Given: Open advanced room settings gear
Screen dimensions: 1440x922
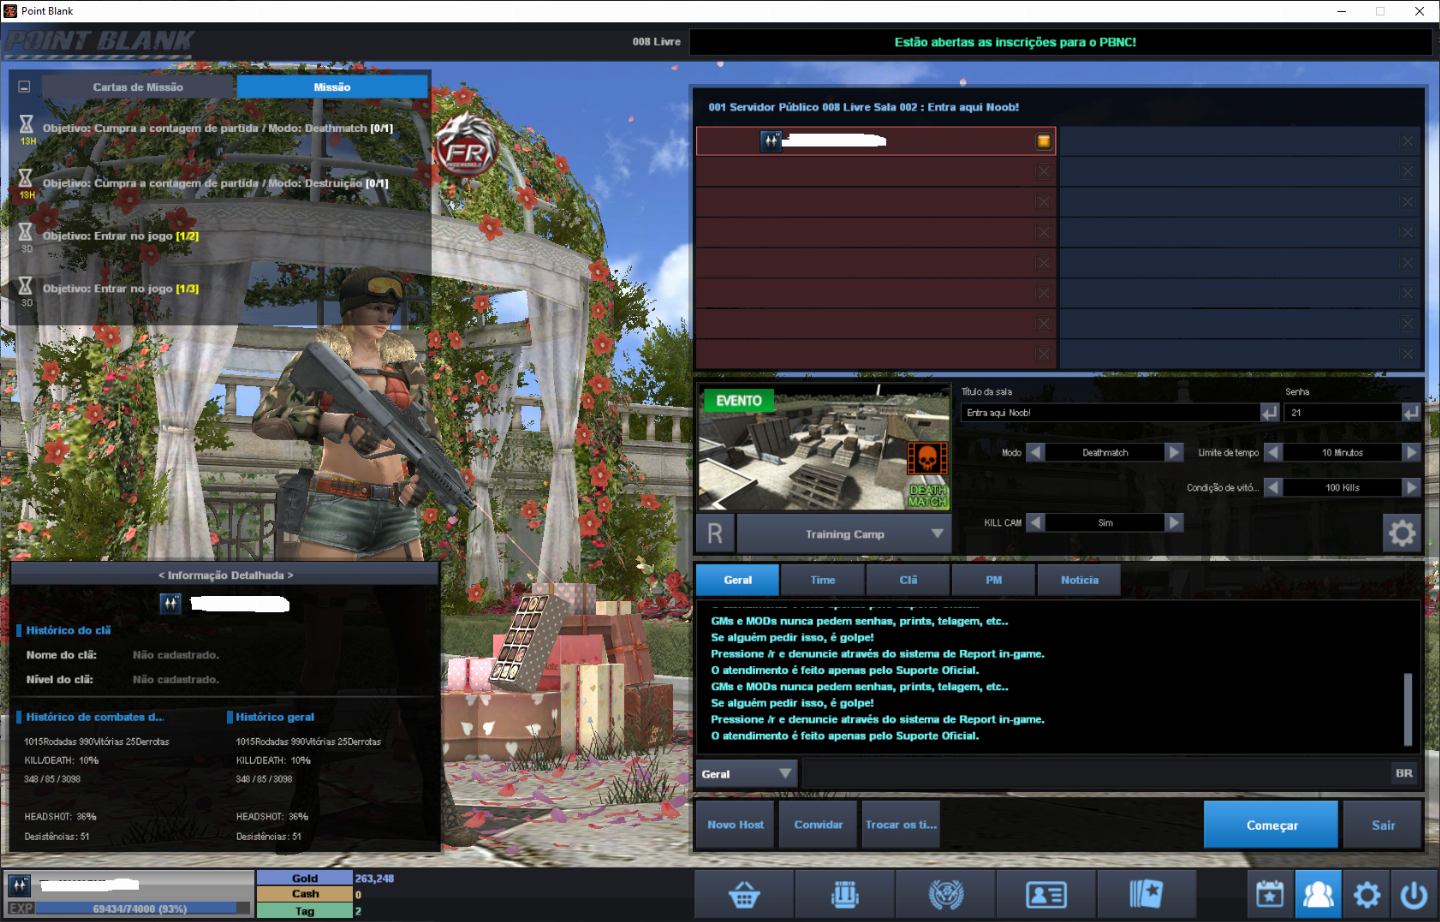Looking at the screenshot, I should 1402,533.
